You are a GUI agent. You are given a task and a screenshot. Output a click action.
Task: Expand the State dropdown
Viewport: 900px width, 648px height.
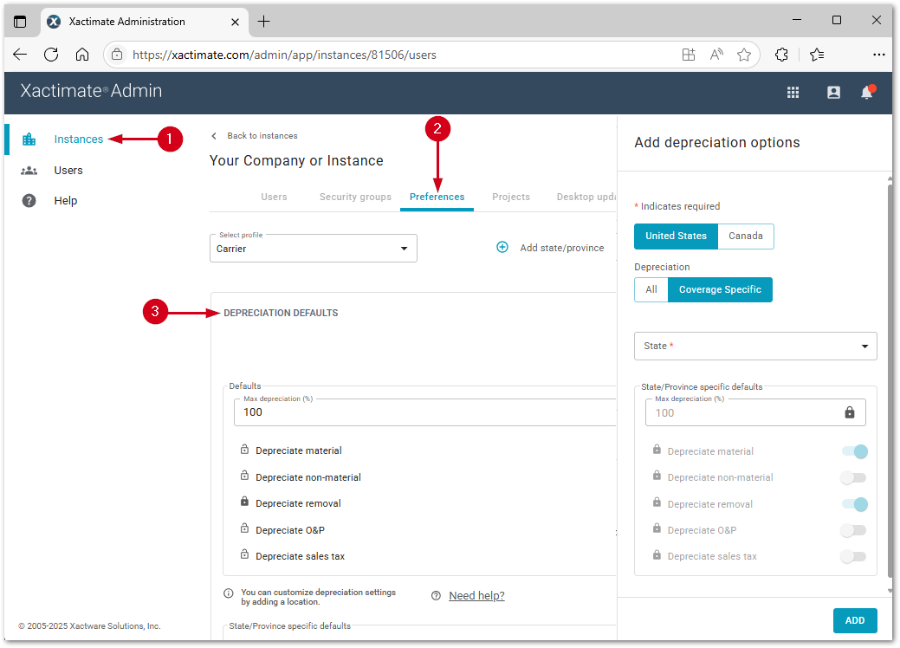coord(755,346)
